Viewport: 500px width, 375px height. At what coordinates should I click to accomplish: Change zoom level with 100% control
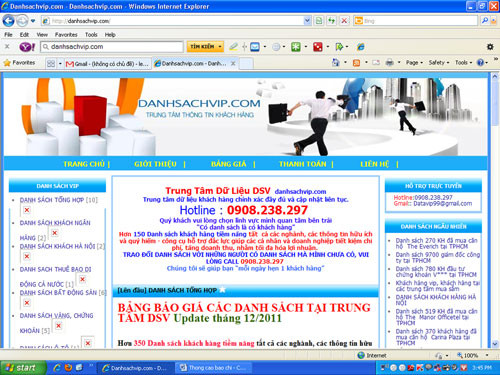click(x=472, y=355)
